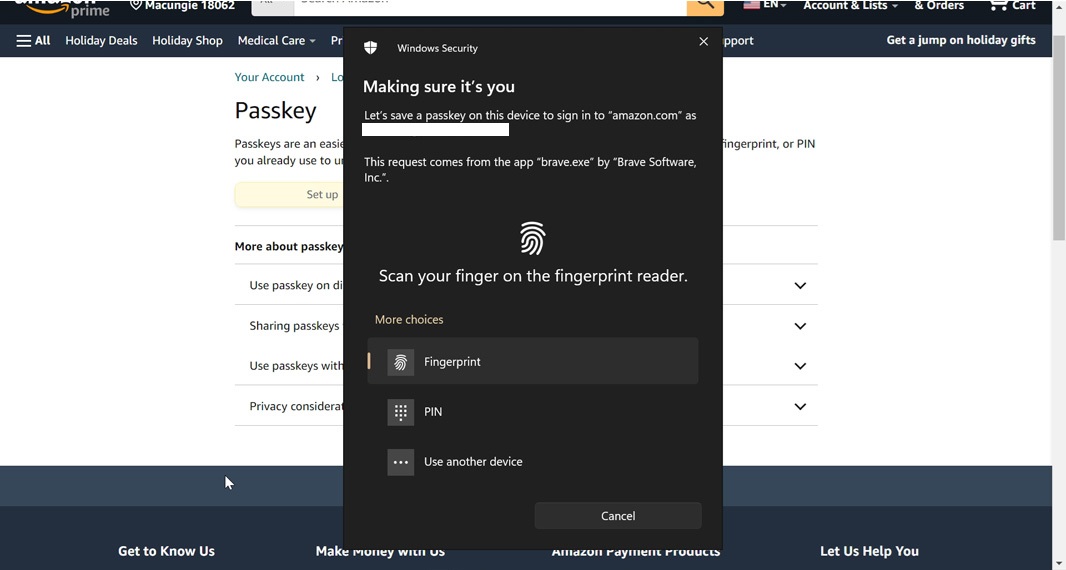The image size is (1066, 570).
Task: Click the delivery location Macungie 18062
Action: tap(182, 6)
